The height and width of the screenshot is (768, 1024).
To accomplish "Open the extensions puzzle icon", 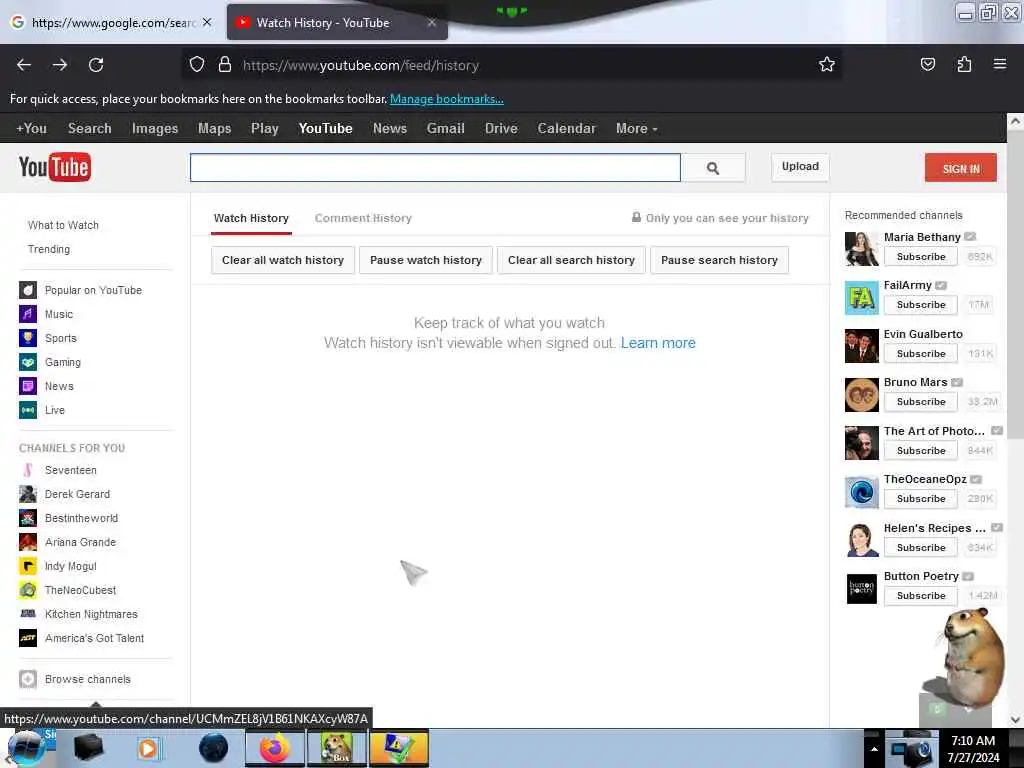I will coord(964,64).
